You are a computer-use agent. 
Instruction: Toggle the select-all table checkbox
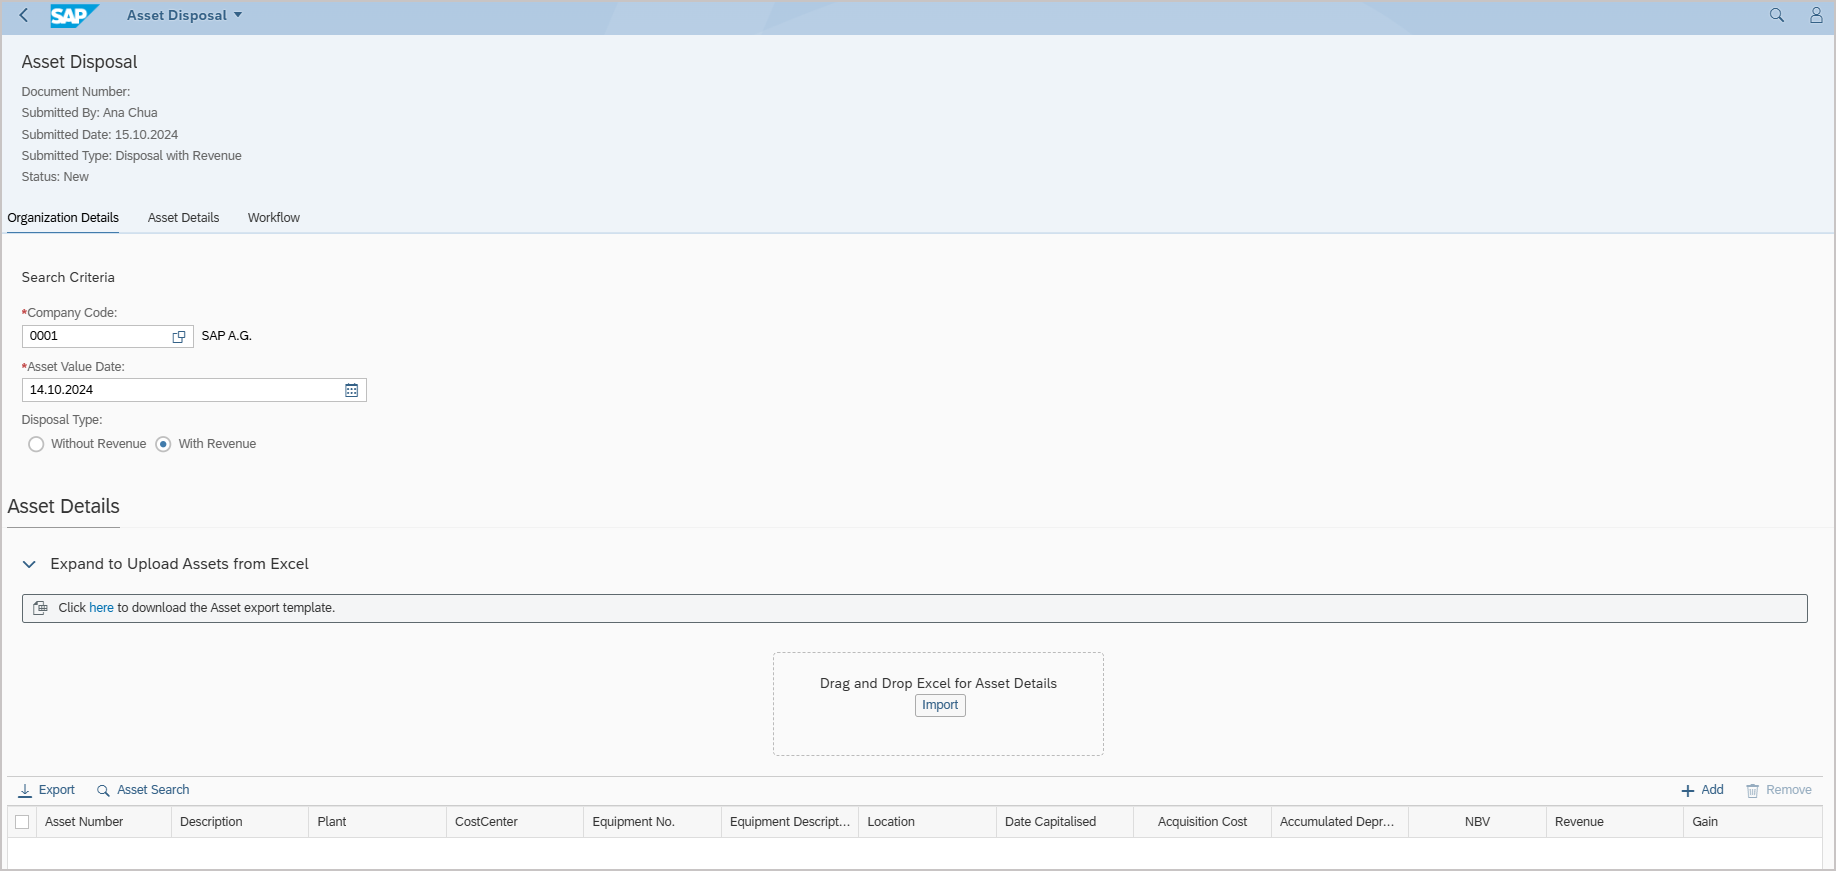(22, 822)
